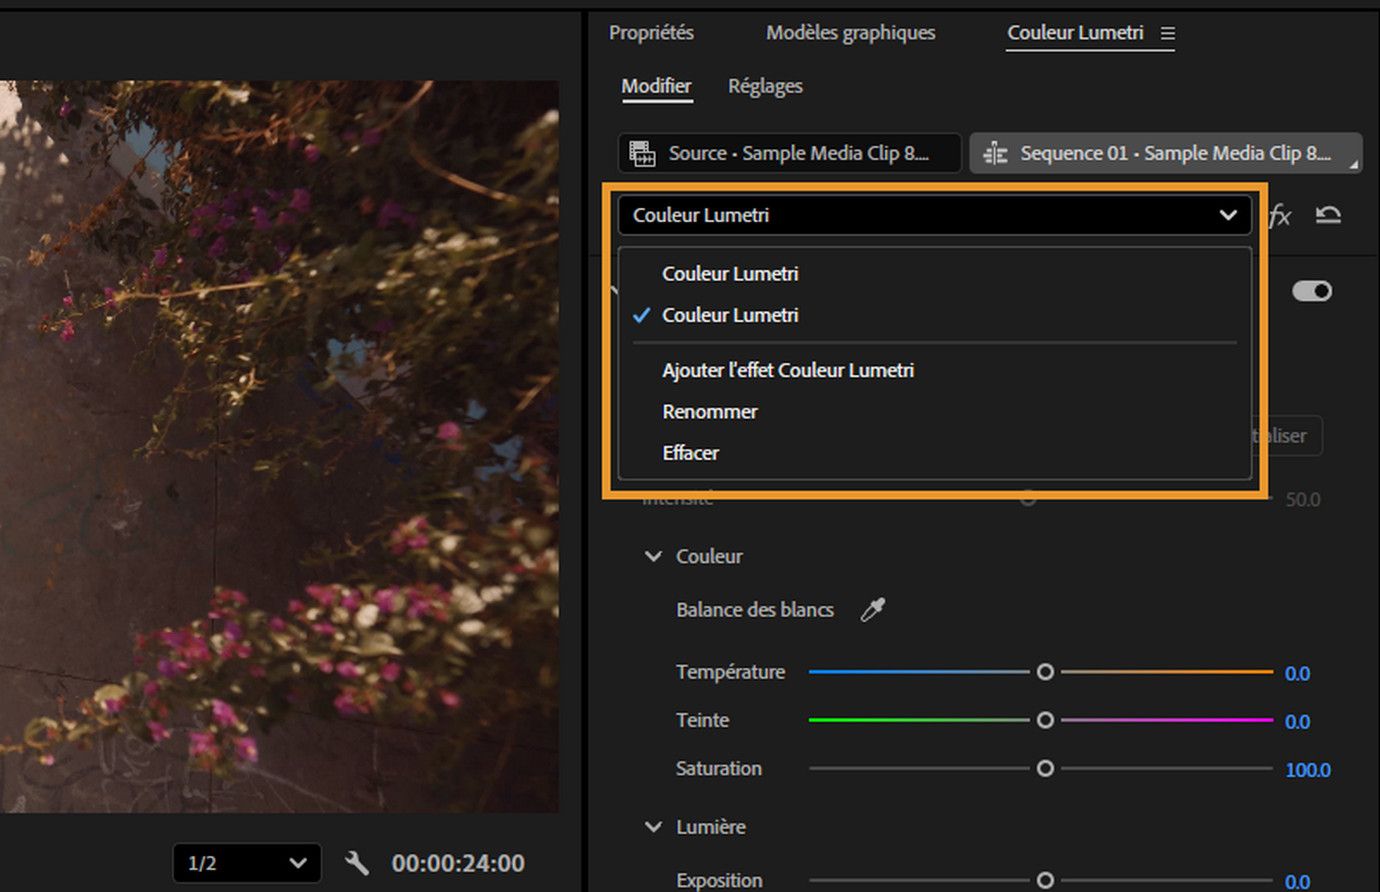Image resolution: width=1380 pixels, height=892 pixels.
Task: Open the Couleur Lumetri effect dropdown
Action: (x=1228, y=215)
